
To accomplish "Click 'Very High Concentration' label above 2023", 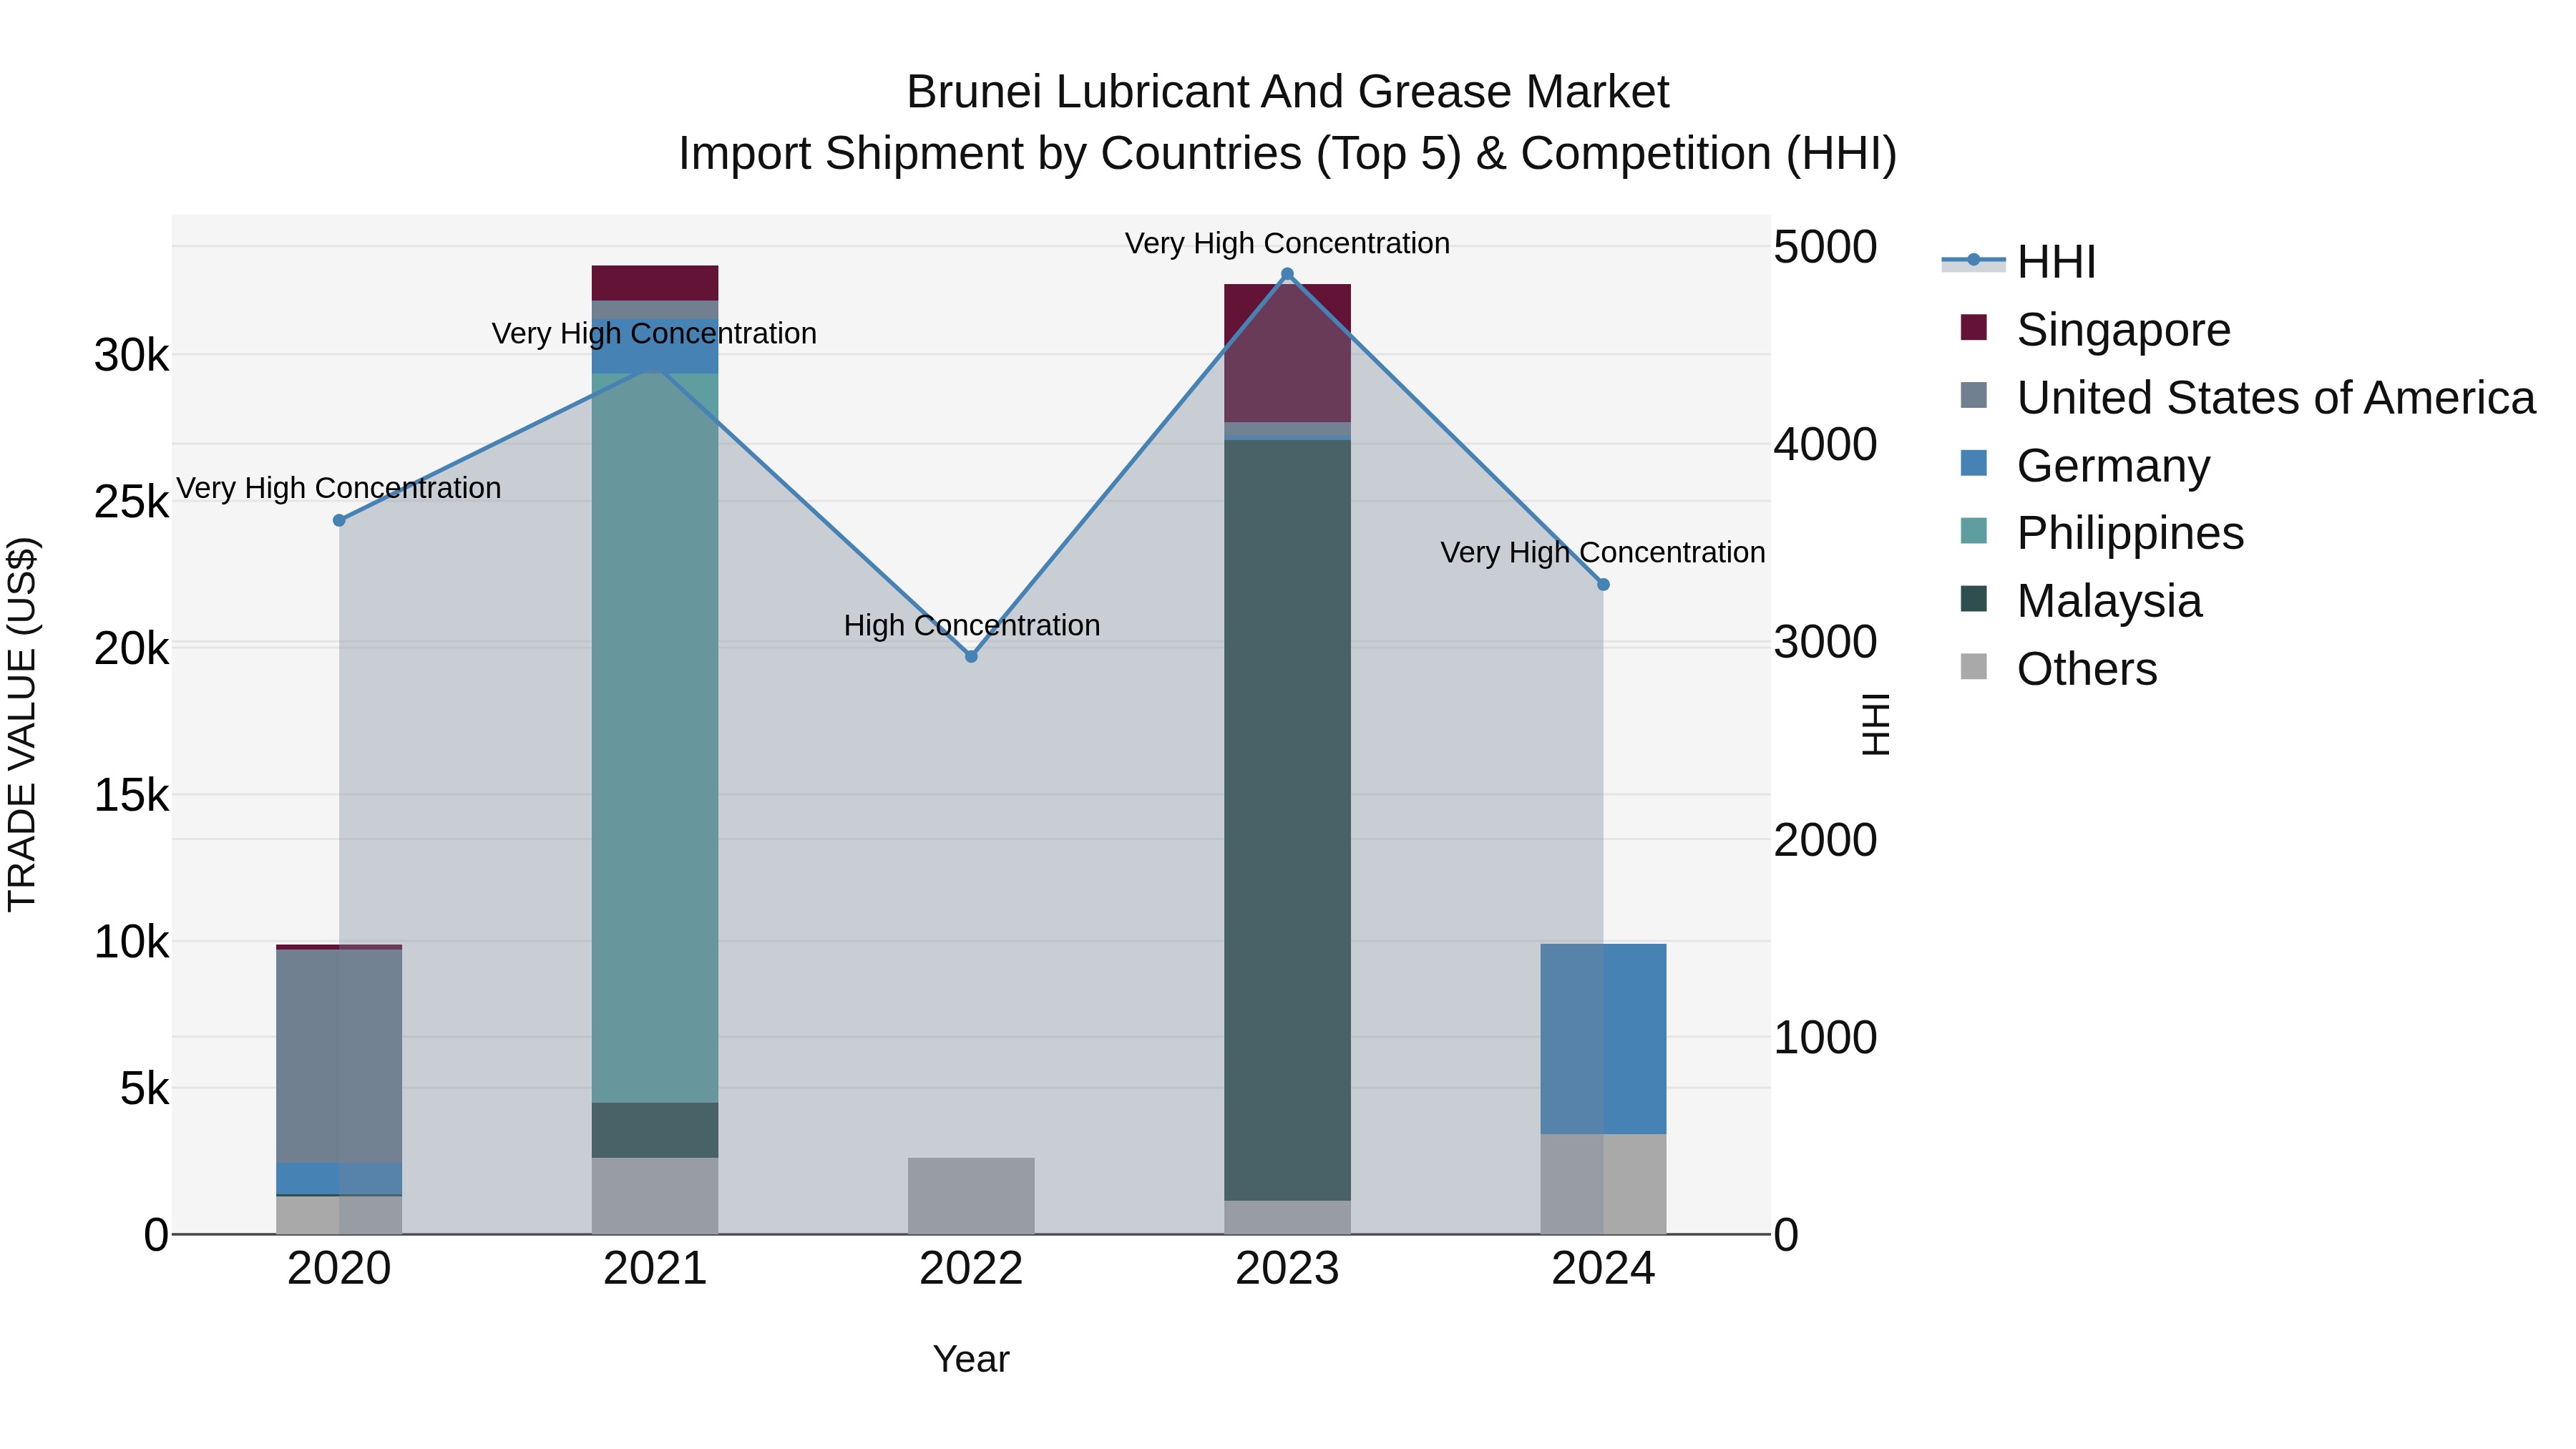I will click(1287, 243).
